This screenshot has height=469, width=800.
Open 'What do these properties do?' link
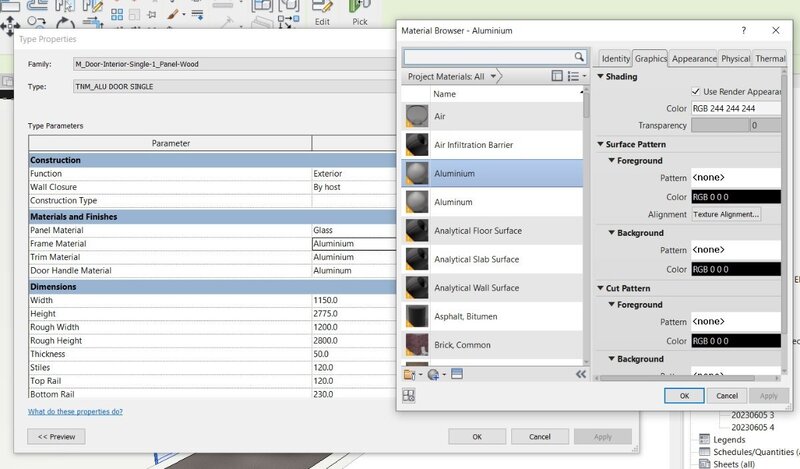tap(76, 411)
